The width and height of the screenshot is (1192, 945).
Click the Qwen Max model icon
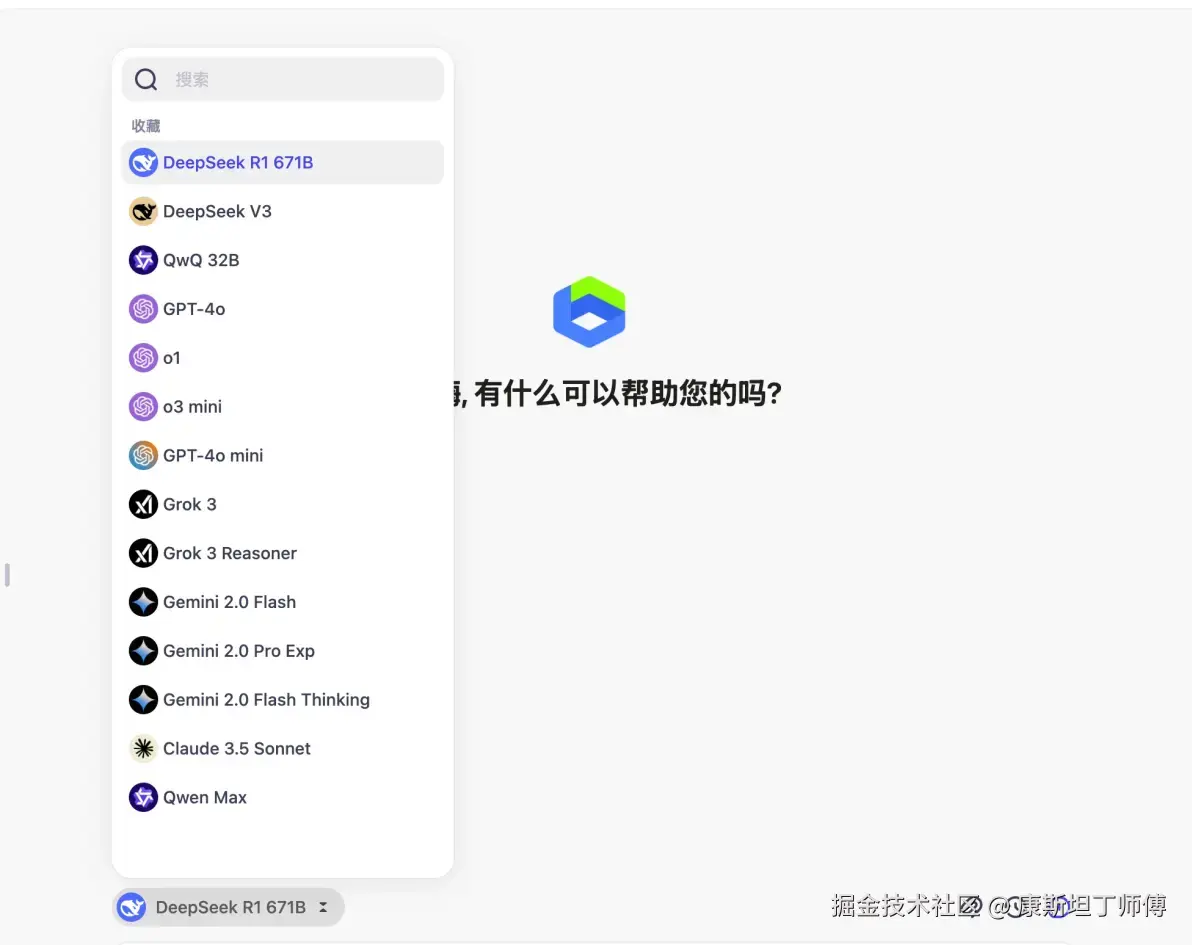(x=143, y=798)
